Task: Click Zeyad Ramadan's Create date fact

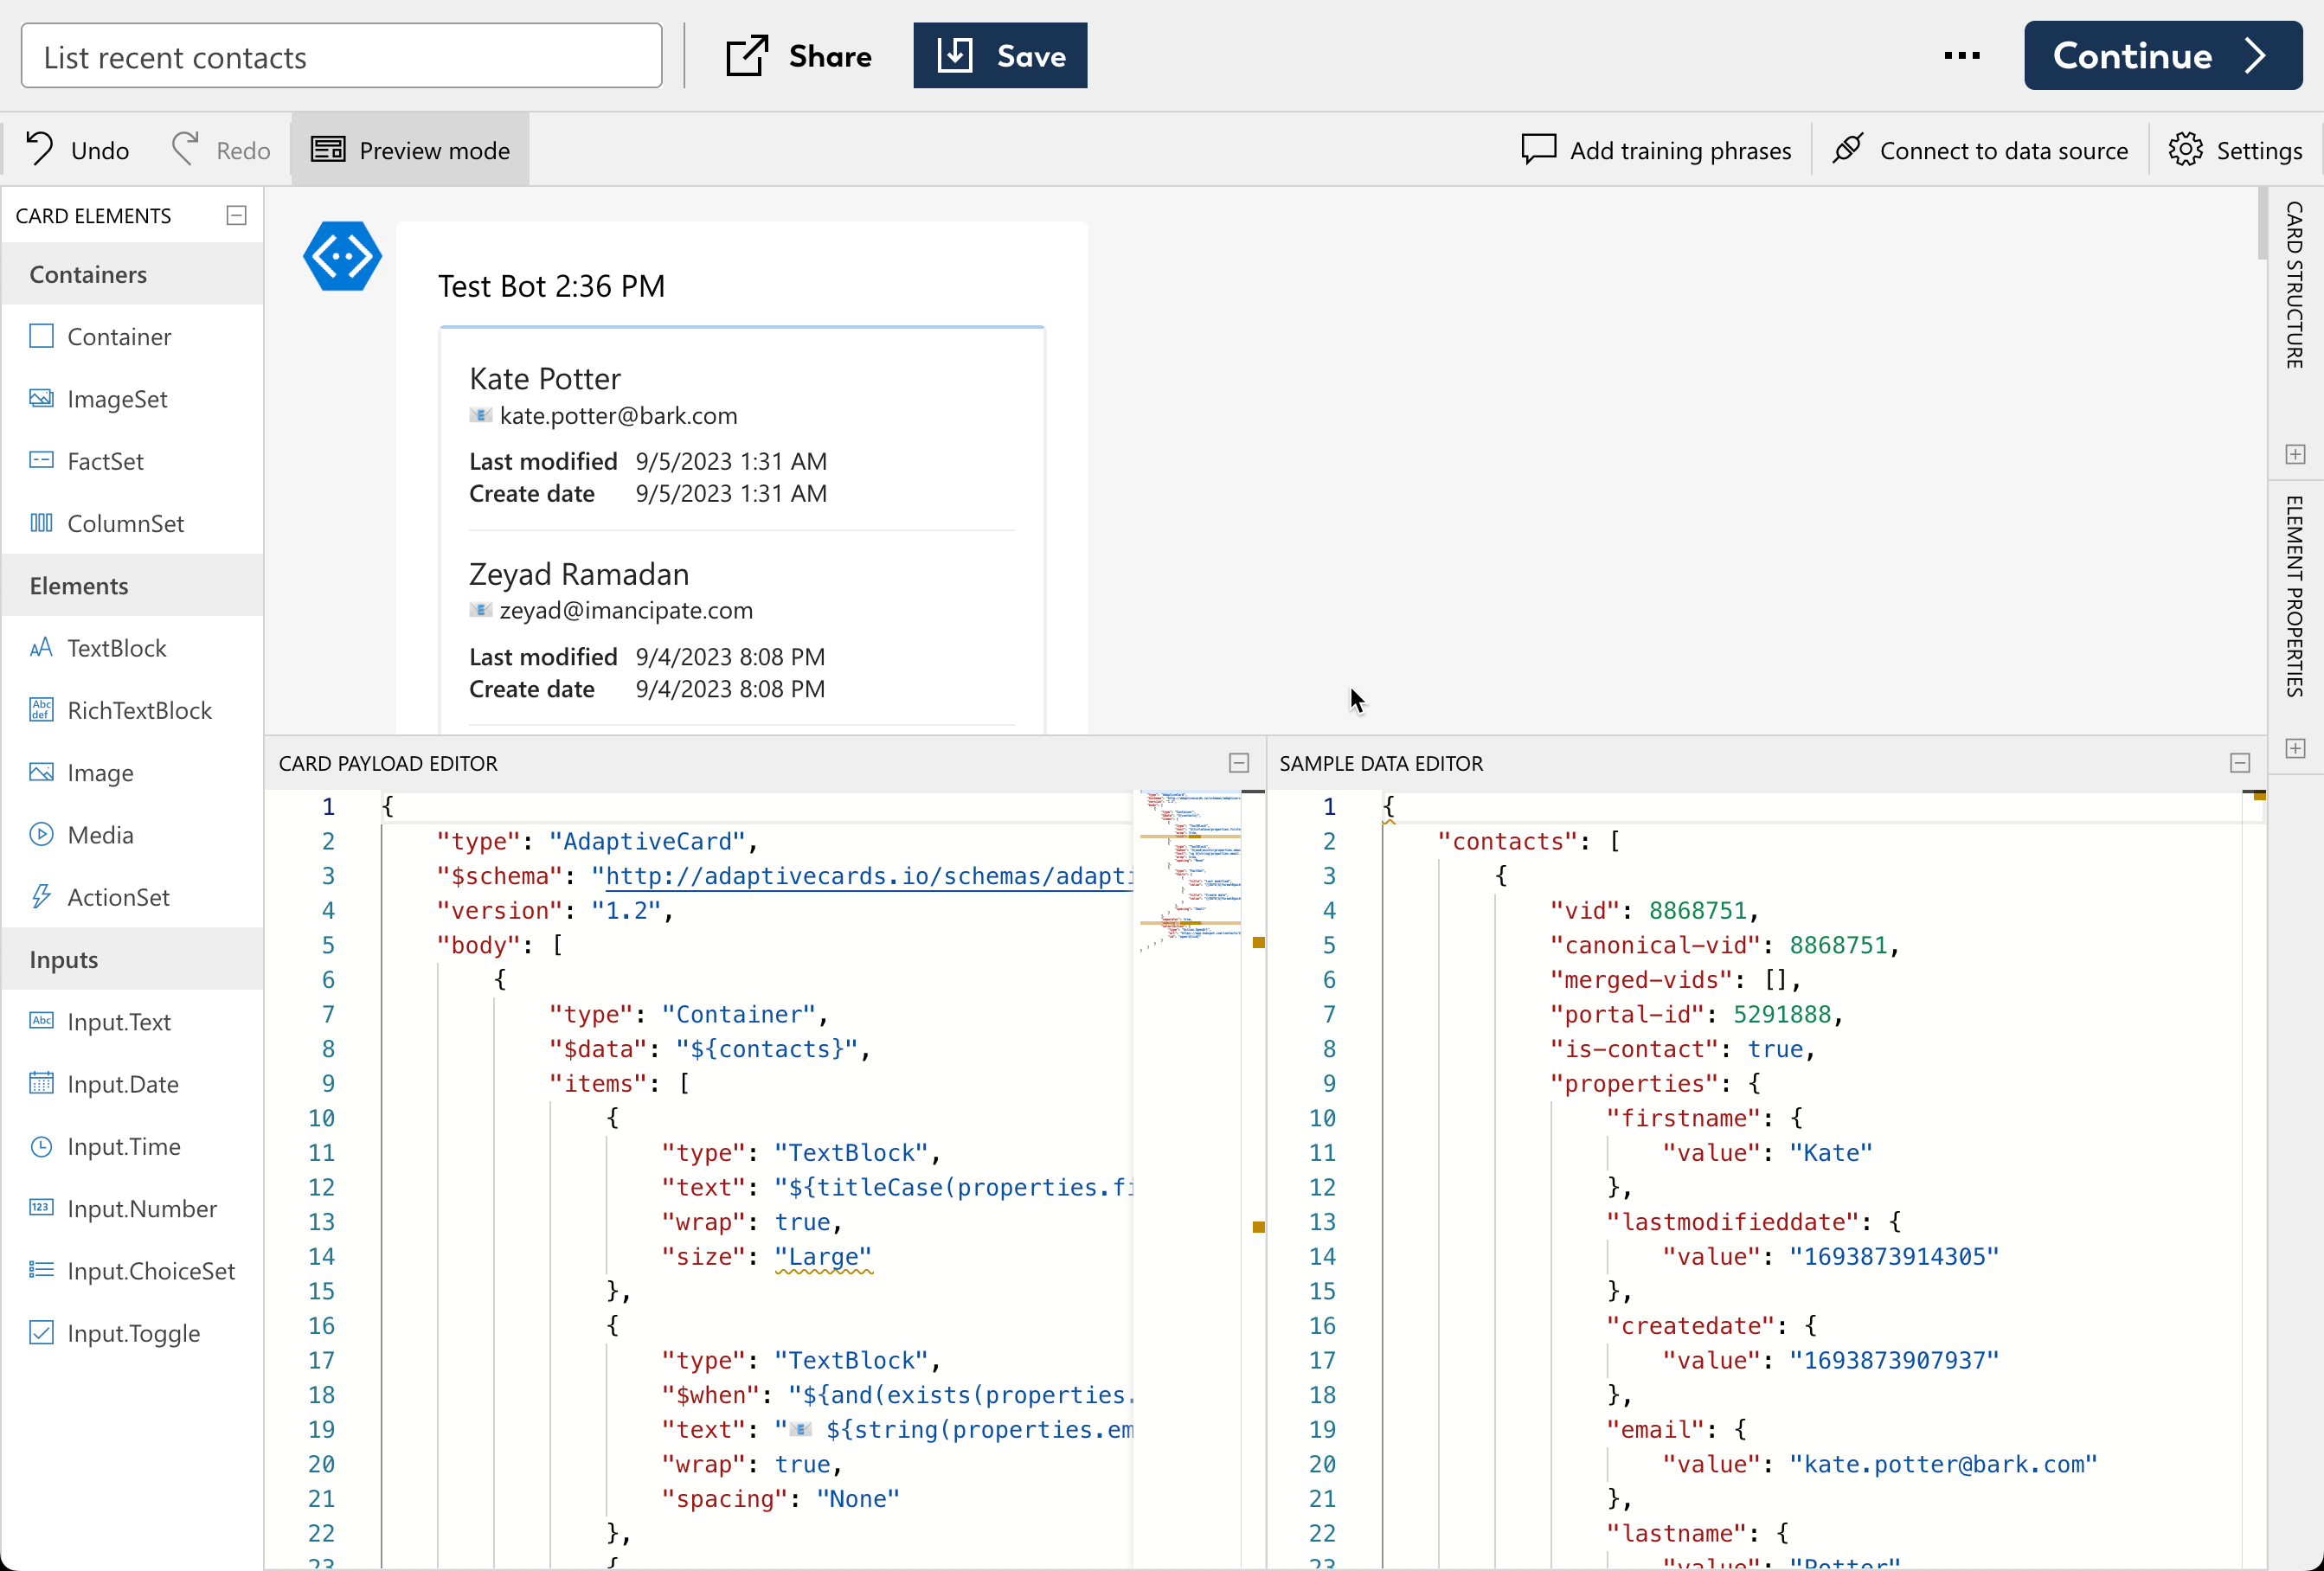Action: [647, 689]
